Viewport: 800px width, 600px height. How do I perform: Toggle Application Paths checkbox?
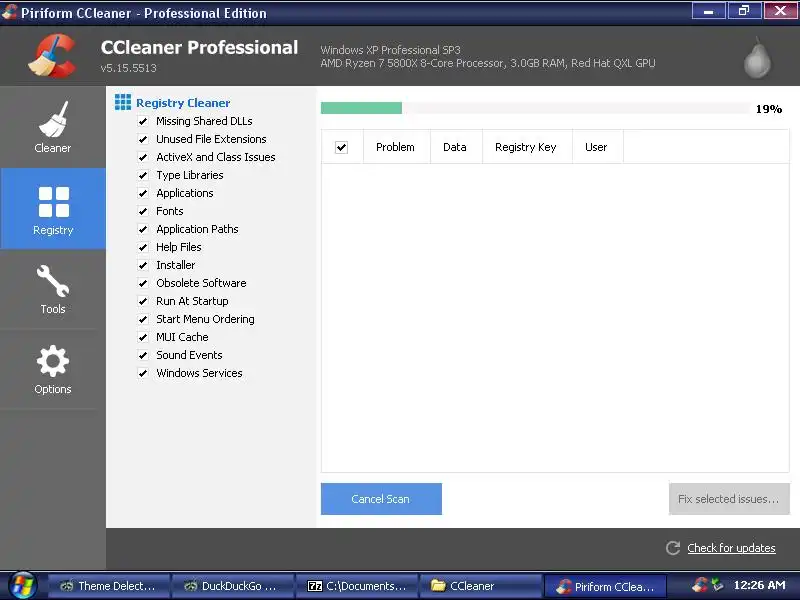tap(143, 229)
